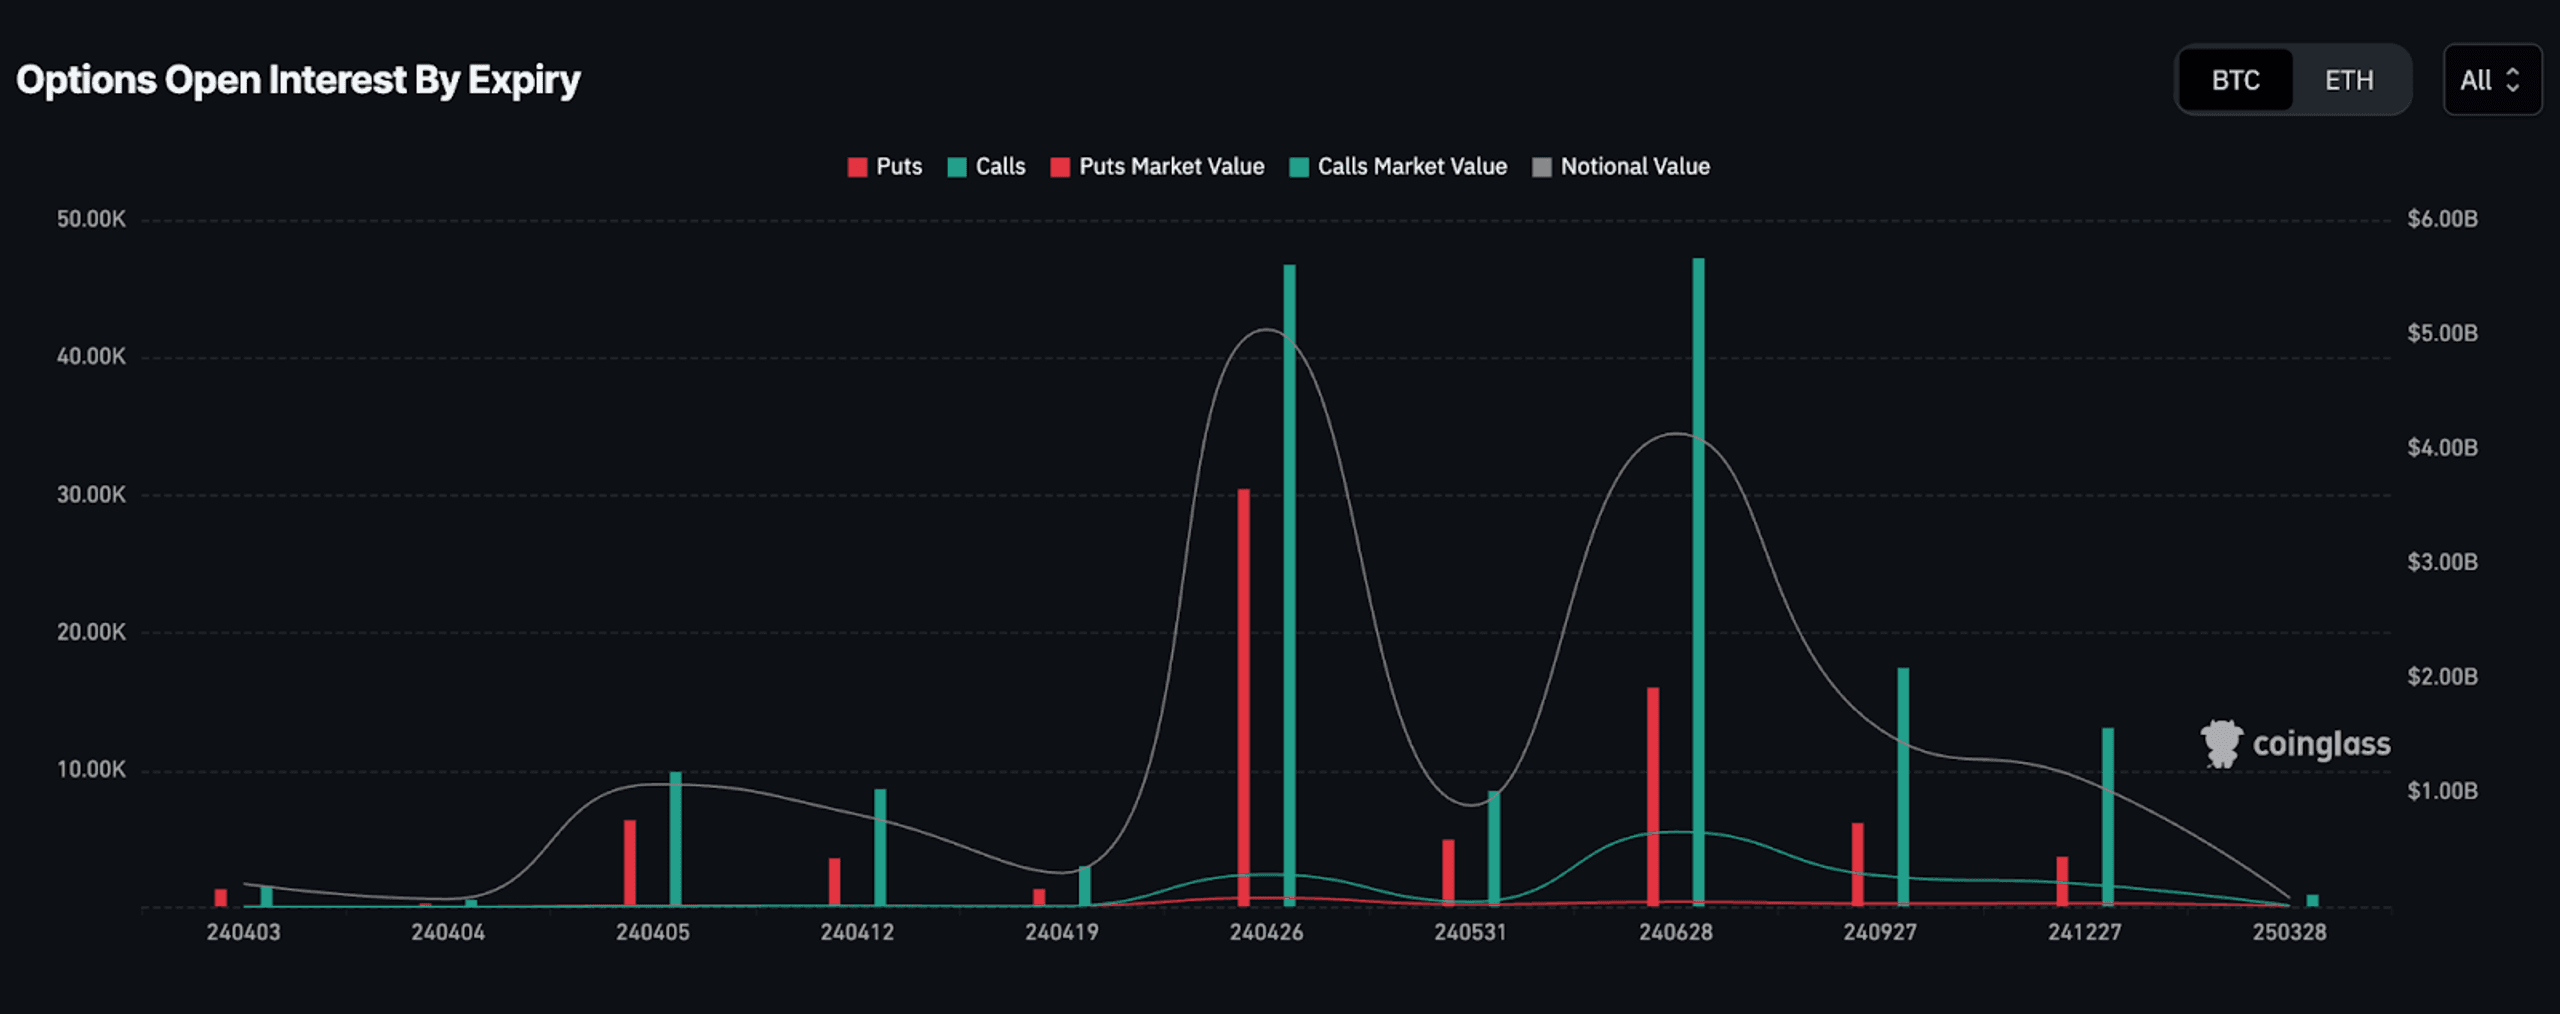The width and height of the screenshot is (2560, 1014).
Task: Click the green Calls bar at 241227
Action: [x=2108, y=817]
